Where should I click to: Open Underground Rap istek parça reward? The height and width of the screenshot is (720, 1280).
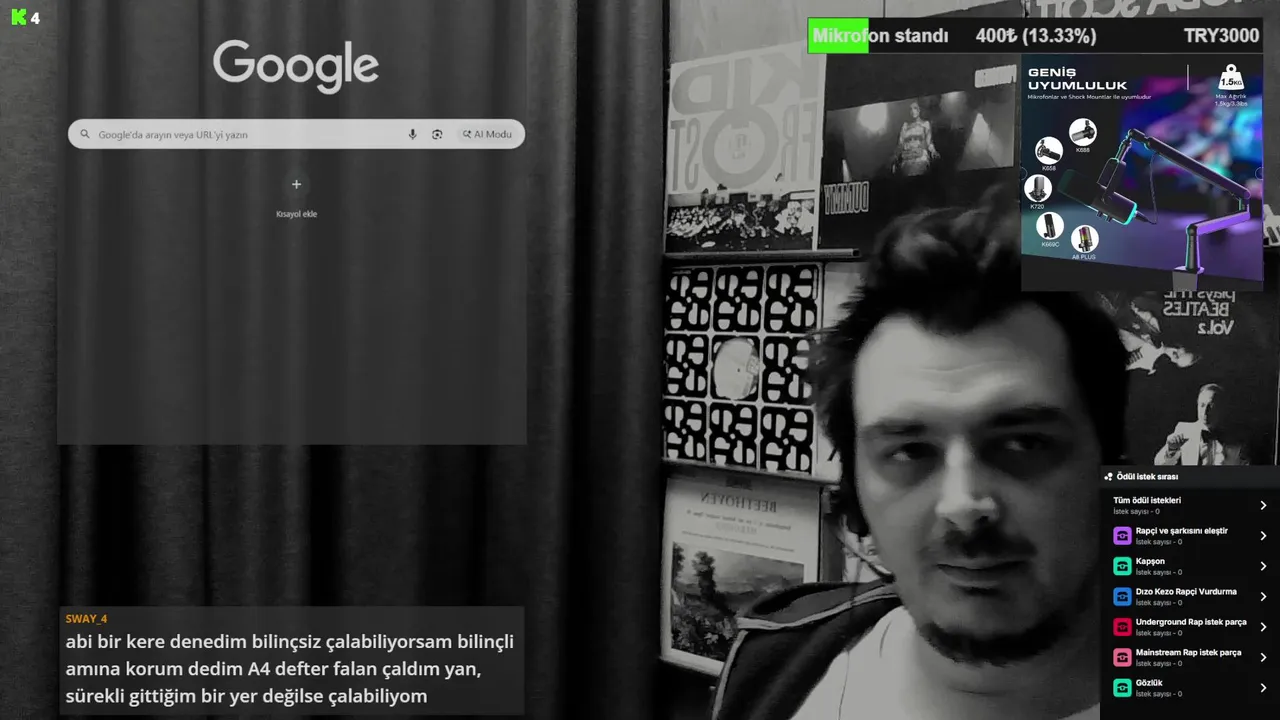(1189, 627)
